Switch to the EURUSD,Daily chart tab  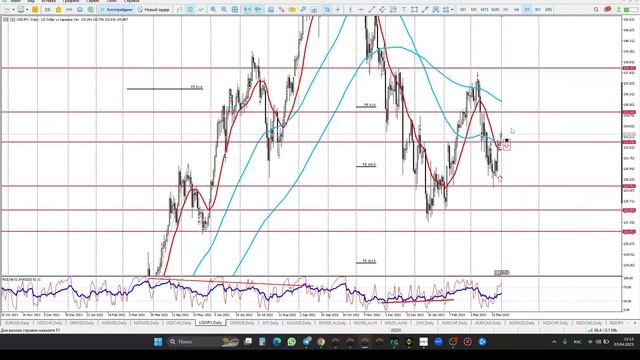click(x=17, y=323)
